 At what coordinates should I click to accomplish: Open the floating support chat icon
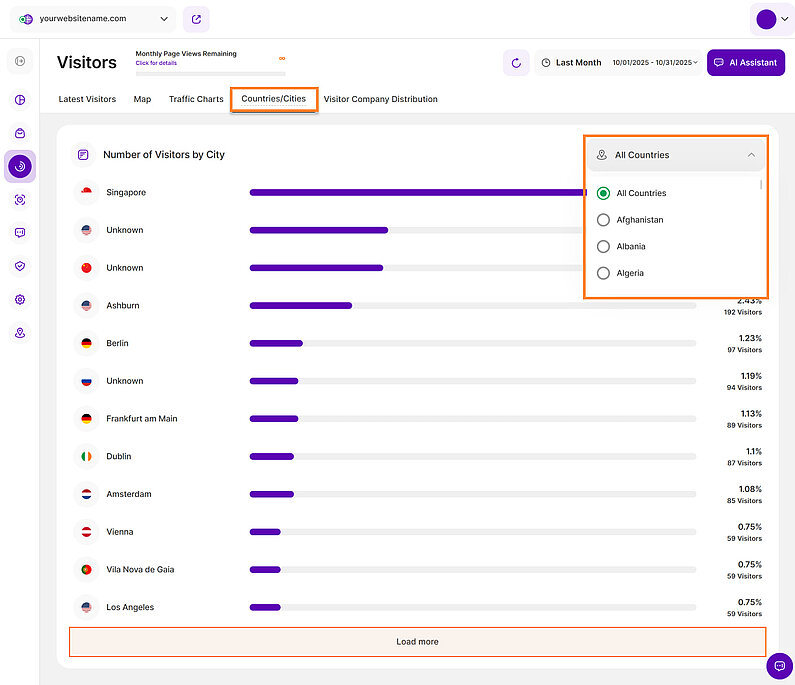click(x=779, y=666)
